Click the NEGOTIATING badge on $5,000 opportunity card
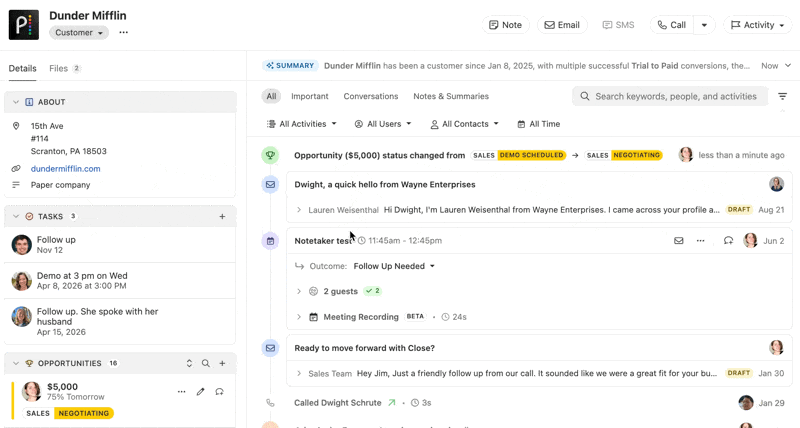This screenshot has width=800, height=428. 84,413
